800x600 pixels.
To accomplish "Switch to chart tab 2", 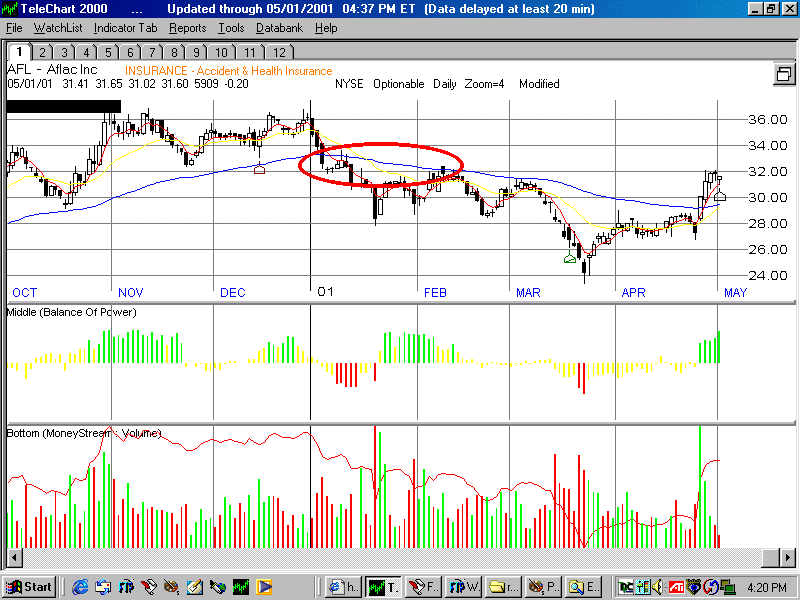I will pyautogui.click(x=42, y=53).
